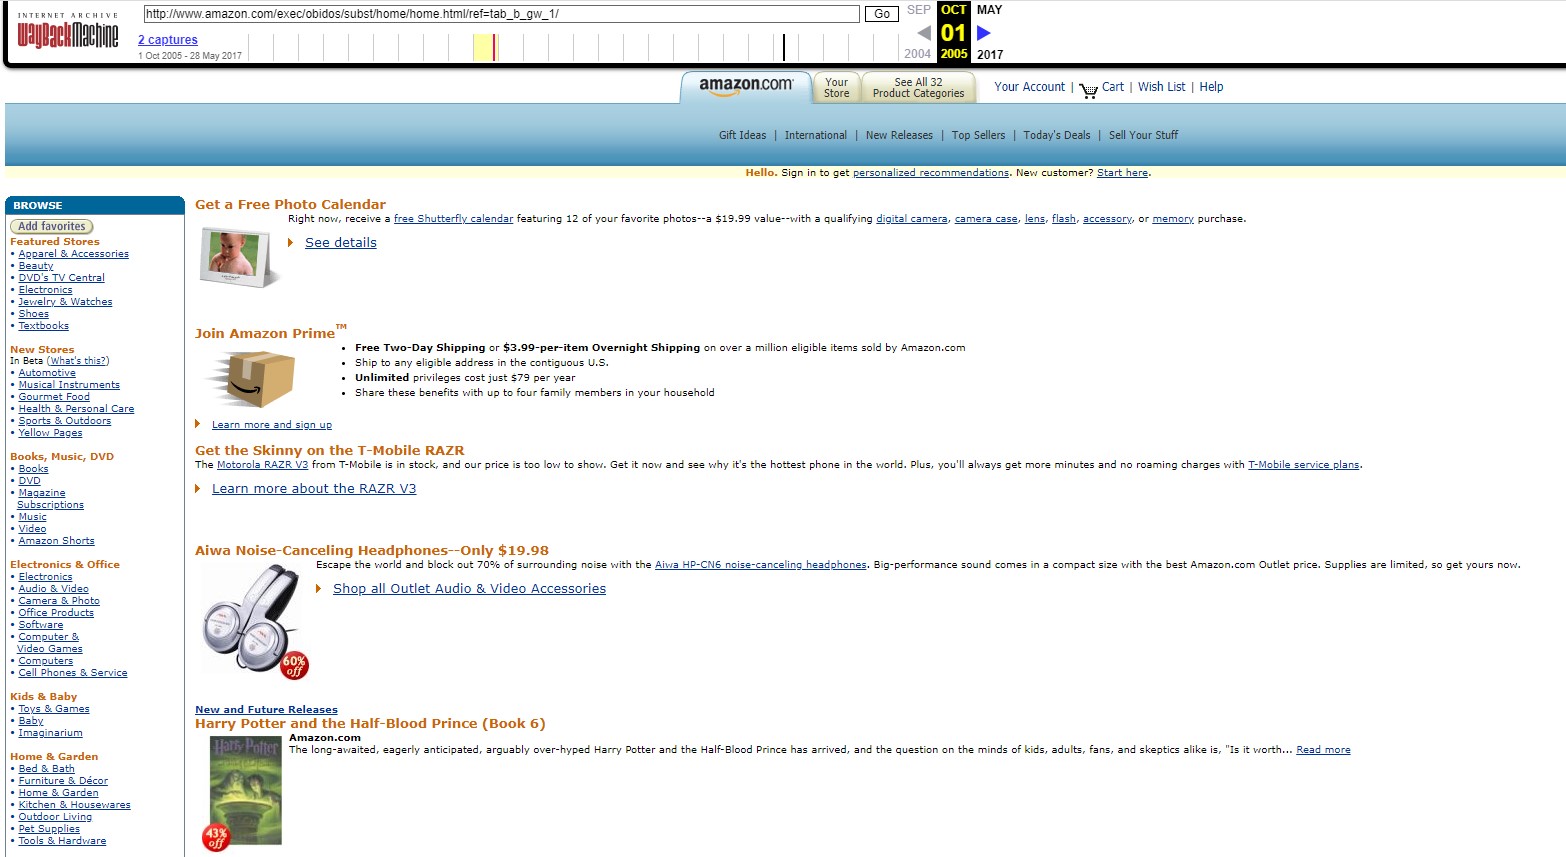Open Kitchen & Housewares link
The width and height of the screenshot is (1566, 857).
point(74,805)
